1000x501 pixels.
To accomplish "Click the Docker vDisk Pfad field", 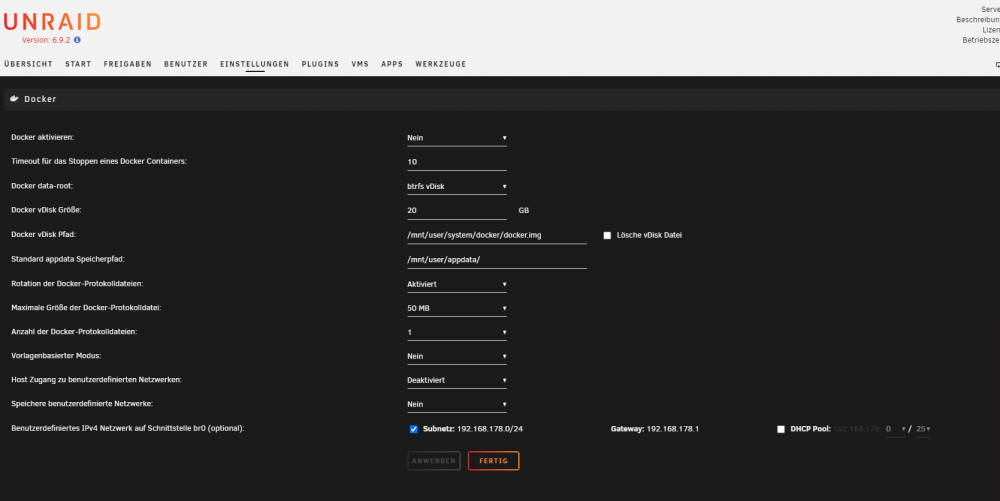I will coord(497,235).
